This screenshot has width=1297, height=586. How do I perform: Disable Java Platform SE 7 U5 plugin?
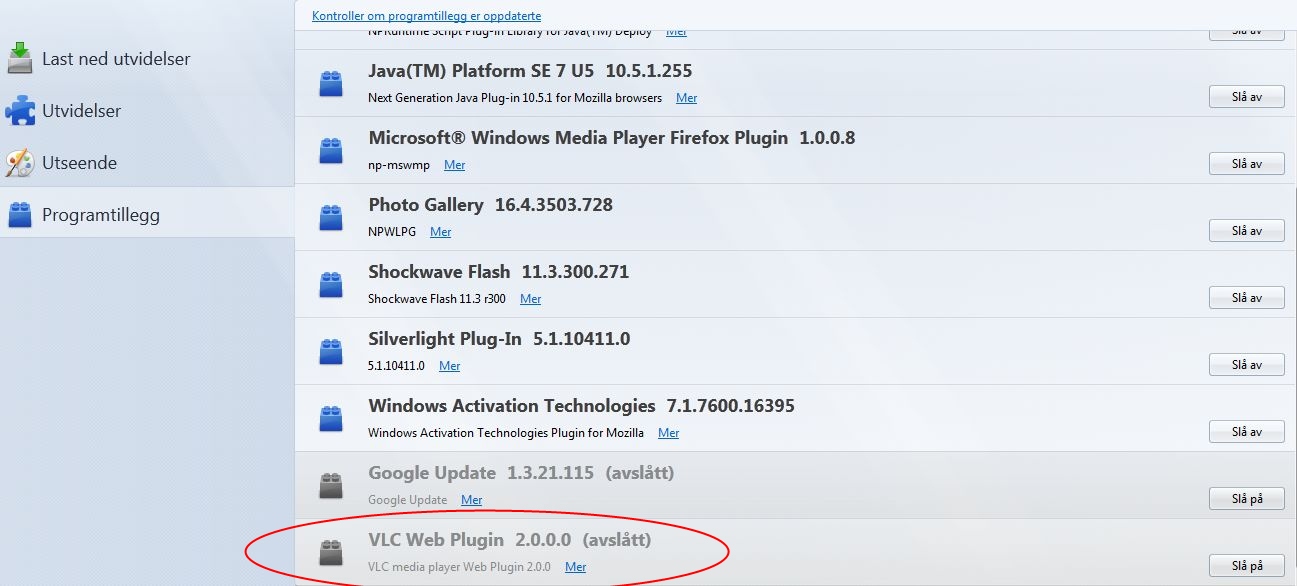click(x=1247, y=96)
